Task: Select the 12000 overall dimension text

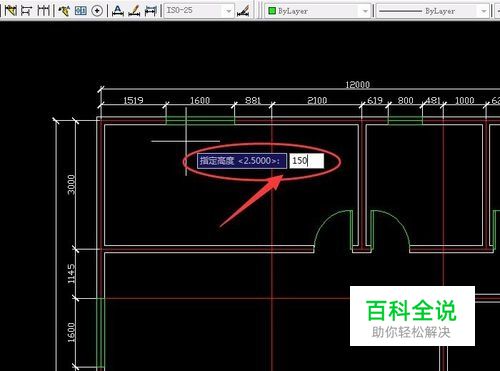Action: (x=357, y=85)
